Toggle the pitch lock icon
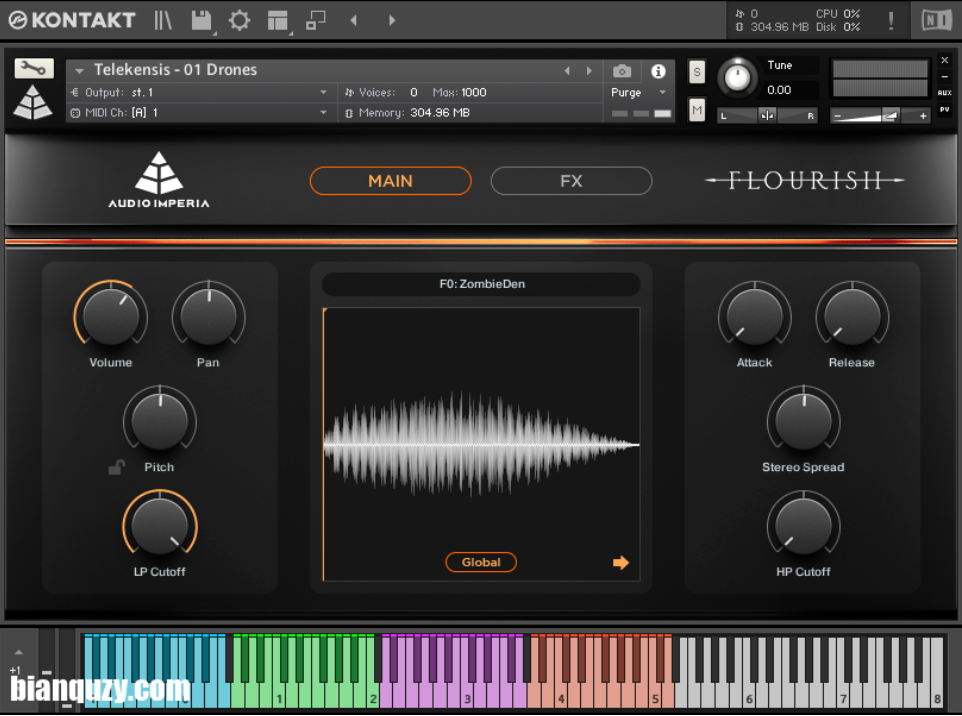The image size is (962, 716). point(116,468)
